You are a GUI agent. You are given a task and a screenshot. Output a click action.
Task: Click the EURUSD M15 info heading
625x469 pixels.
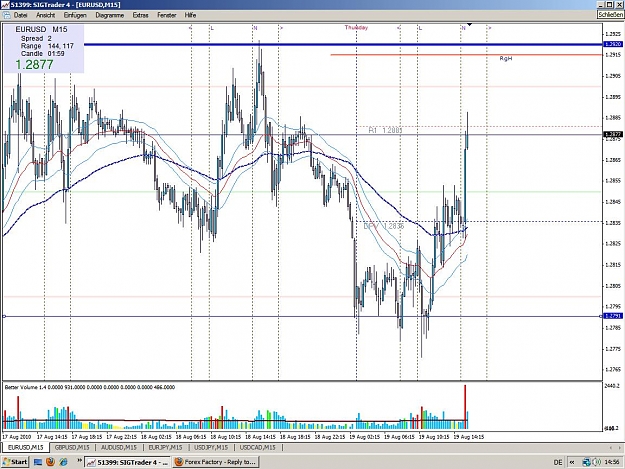click(41, 29)
